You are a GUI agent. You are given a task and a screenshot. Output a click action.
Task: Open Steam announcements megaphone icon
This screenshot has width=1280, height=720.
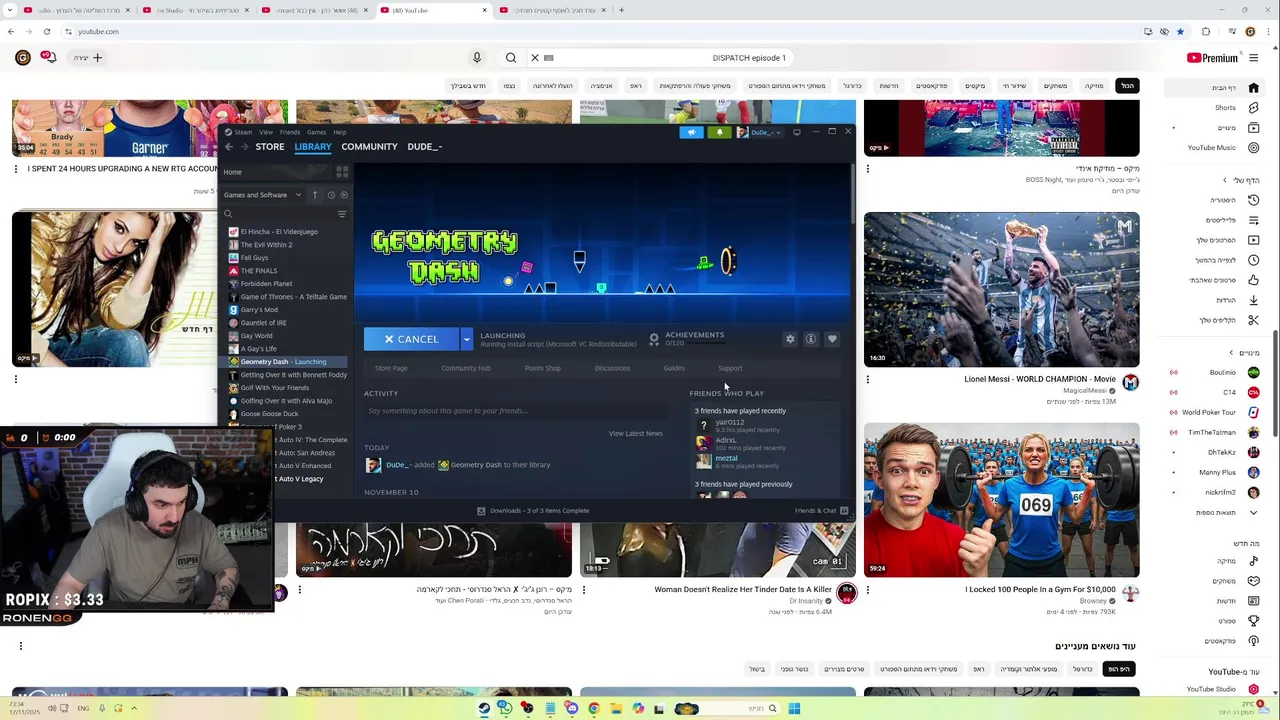(691, 132)
